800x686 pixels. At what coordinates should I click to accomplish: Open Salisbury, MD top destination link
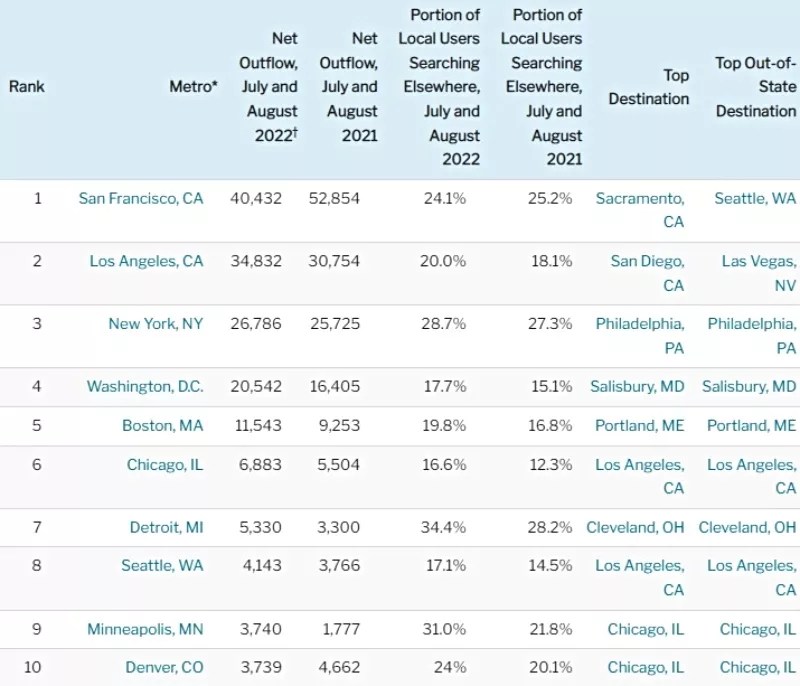638,386
